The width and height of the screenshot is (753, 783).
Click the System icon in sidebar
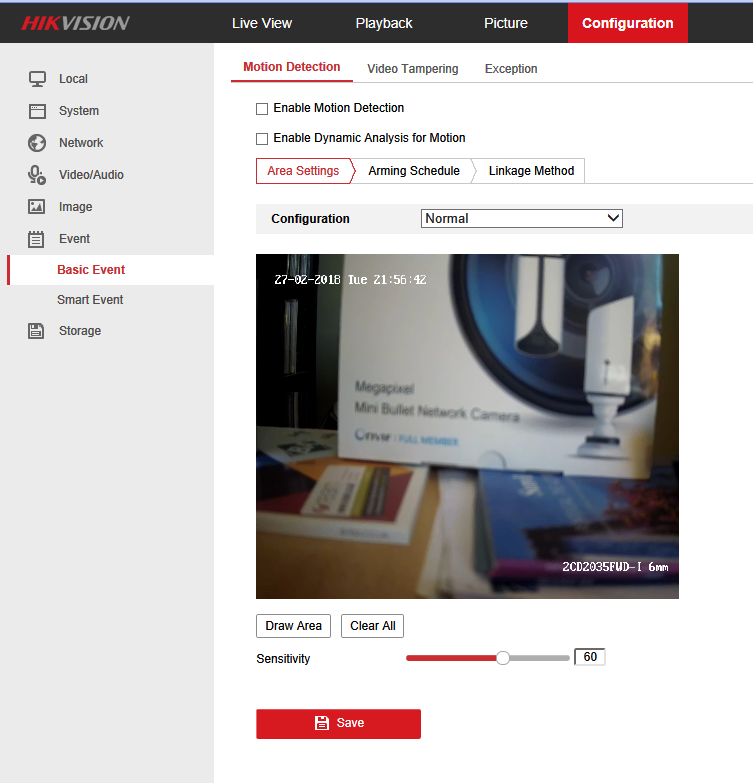[37, 111]
